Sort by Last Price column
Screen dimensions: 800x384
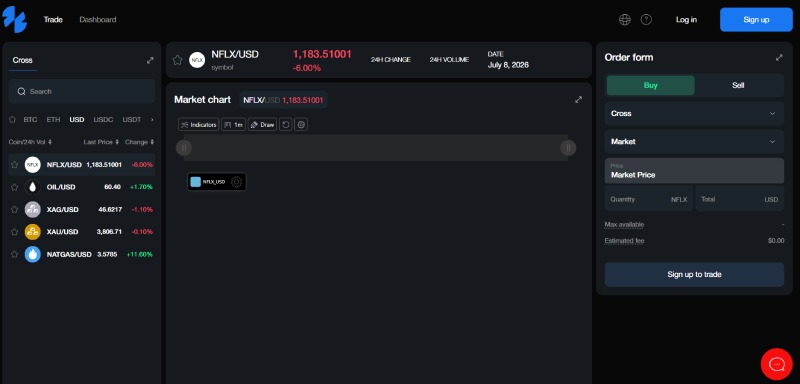(x=102, y=142)
